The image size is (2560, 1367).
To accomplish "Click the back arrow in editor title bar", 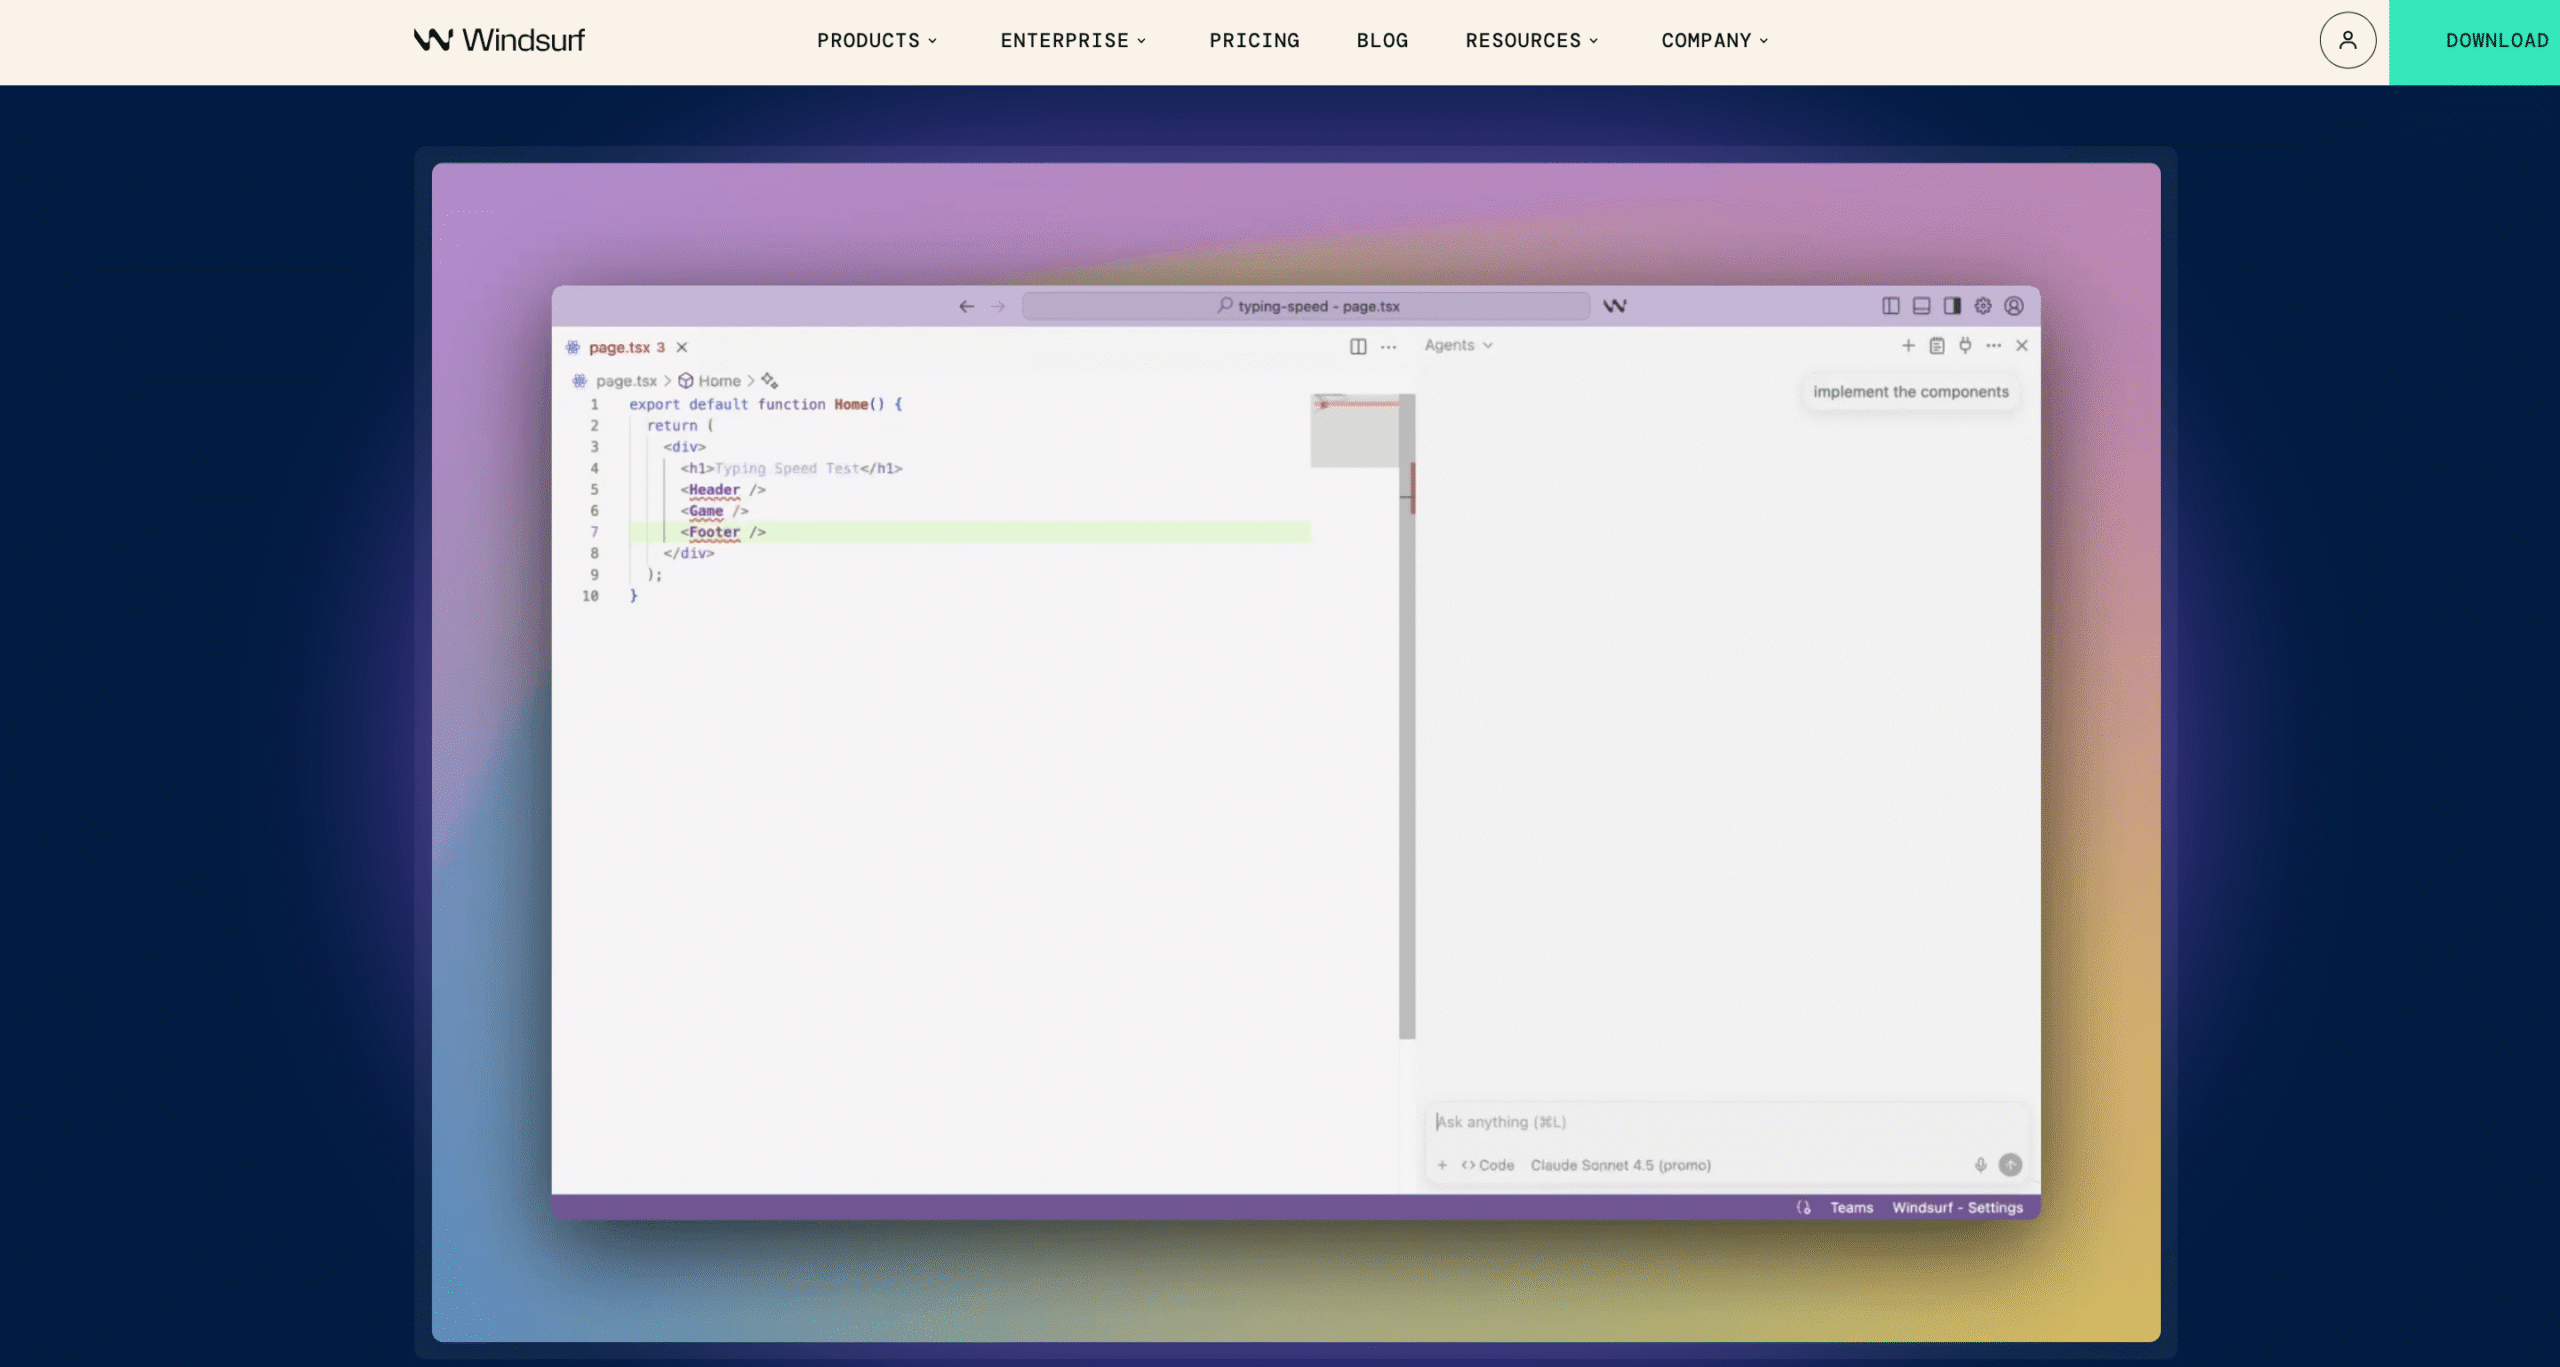I will 966,306.
